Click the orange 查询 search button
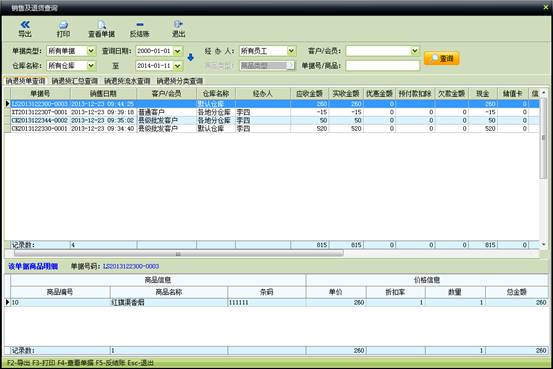 point(442,59)
